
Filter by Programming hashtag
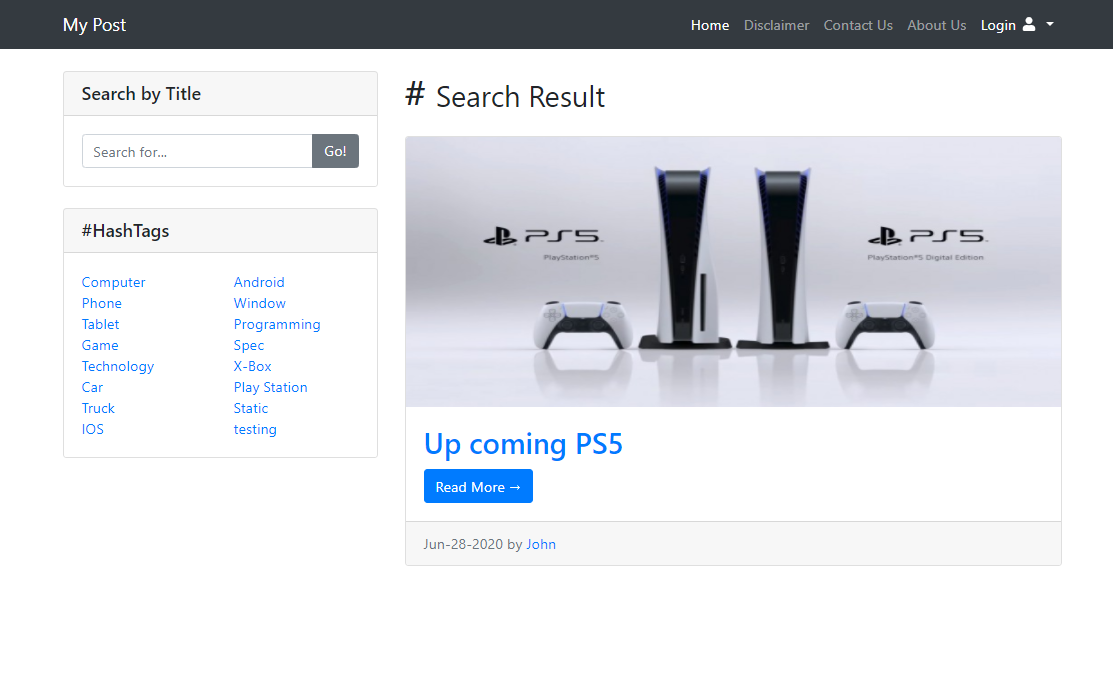tap(277, 324)
